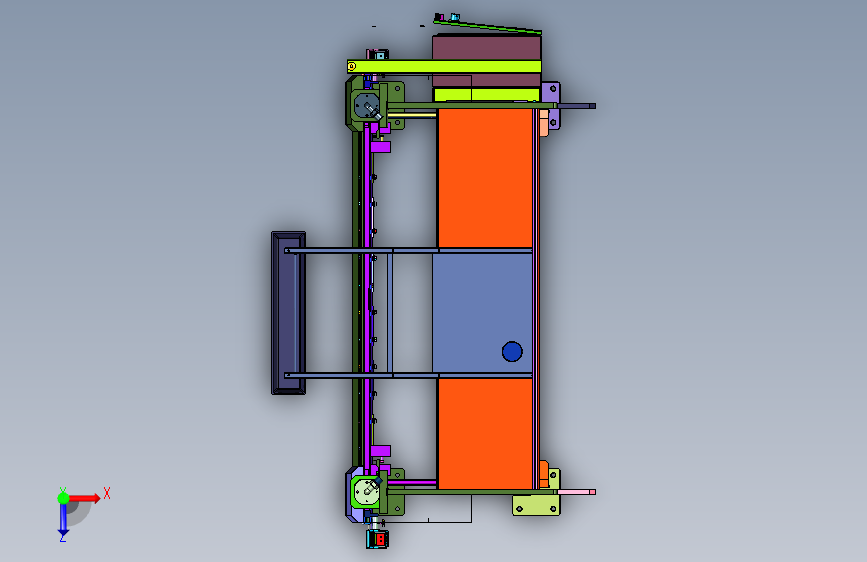This screenshot has height=562, width=867.
Task: Select the upper magenta block on the rail
Action: (x=381, y=147)
